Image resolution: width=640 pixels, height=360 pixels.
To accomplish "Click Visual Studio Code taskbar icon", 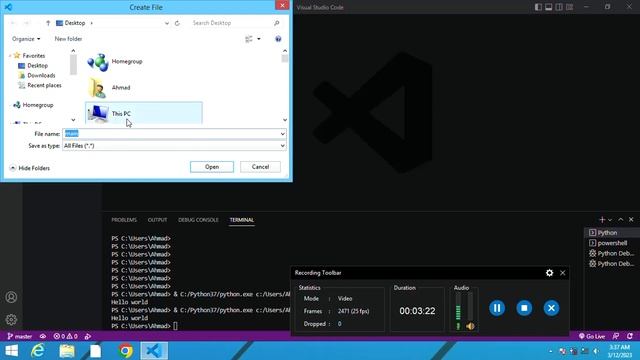I will click(x=154, y=351).
